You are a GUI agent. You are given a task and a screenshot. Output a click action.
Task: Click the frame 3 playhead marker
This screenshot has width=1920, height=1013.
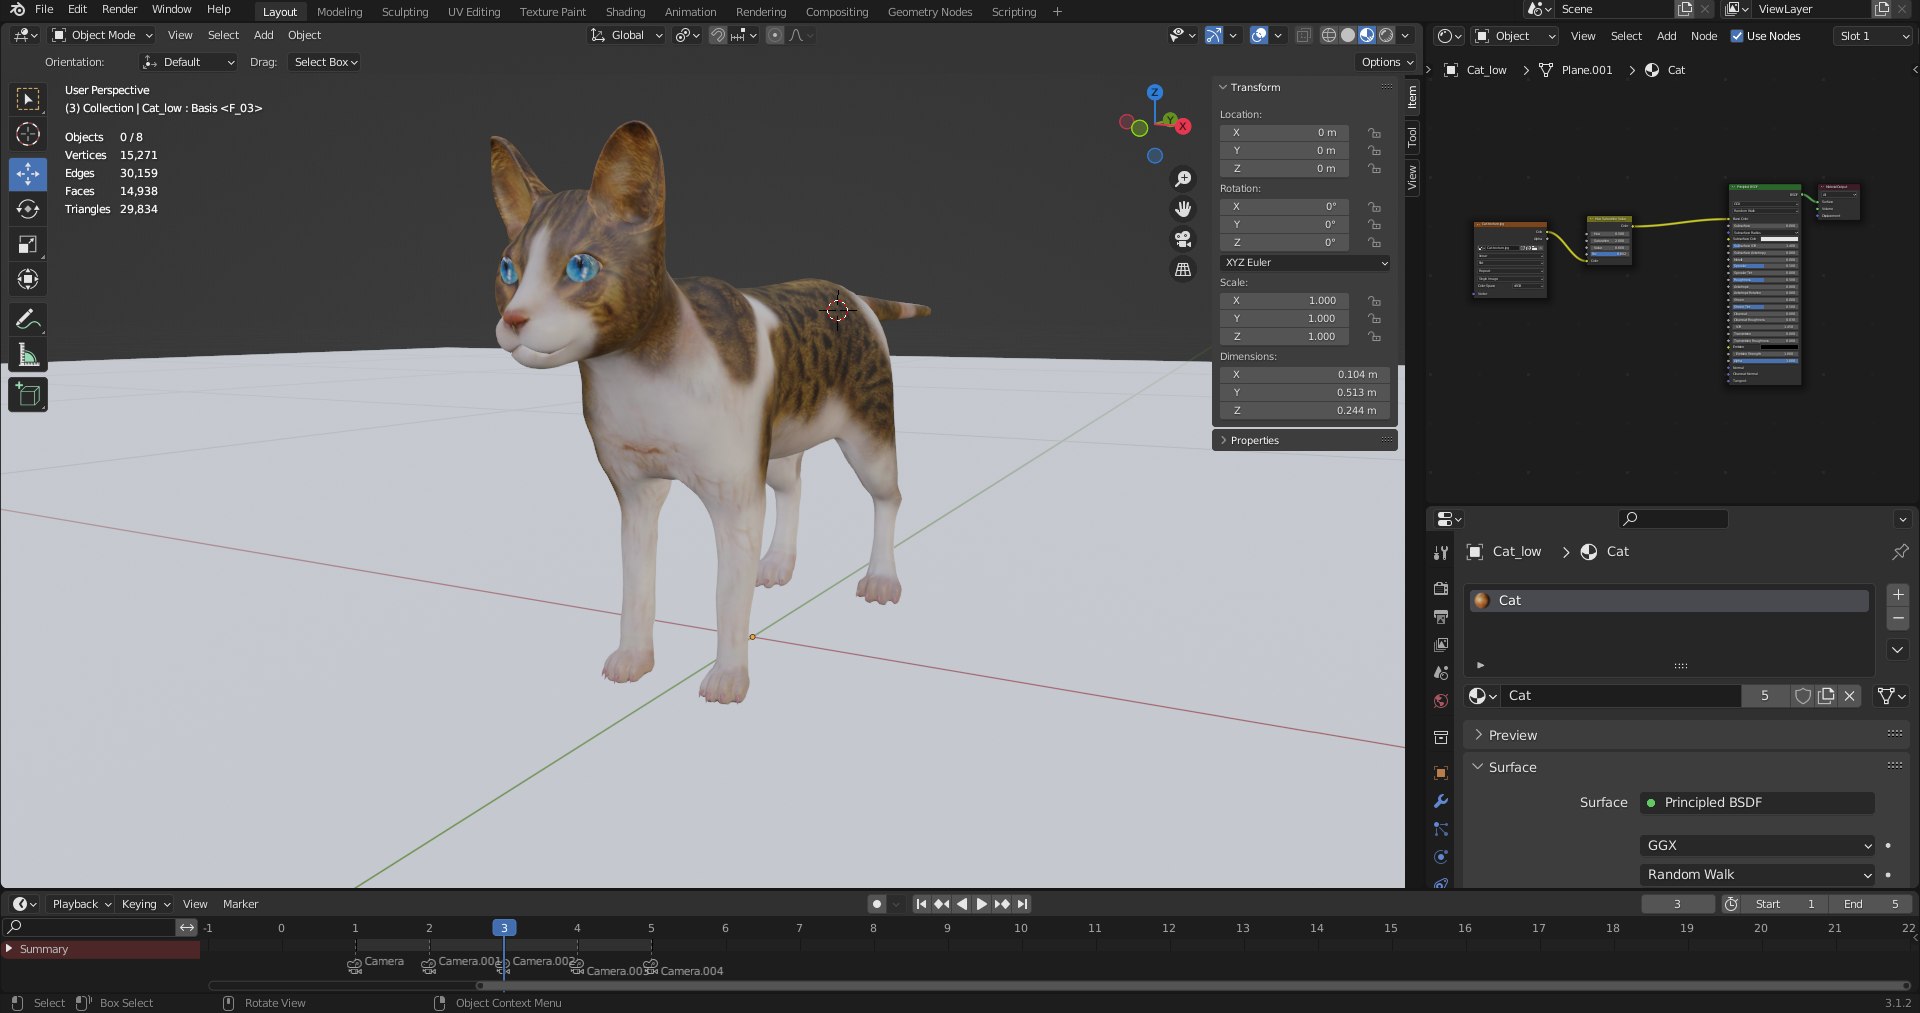coord(504,928)
